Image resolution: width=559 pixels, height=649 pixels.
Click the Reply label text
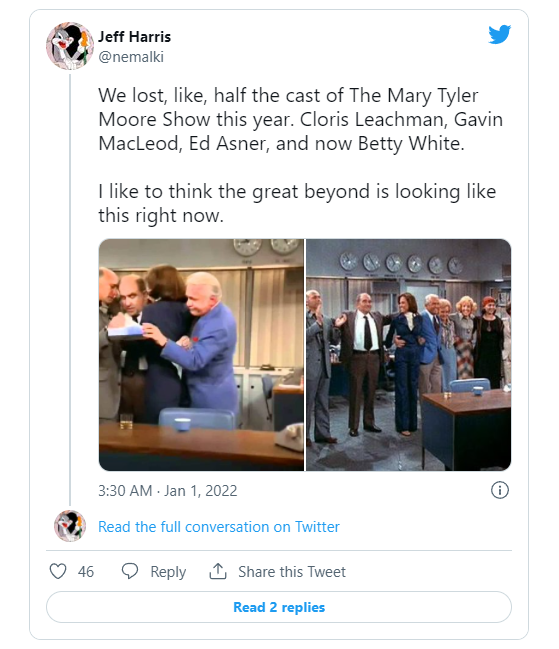tap(168, 572)
